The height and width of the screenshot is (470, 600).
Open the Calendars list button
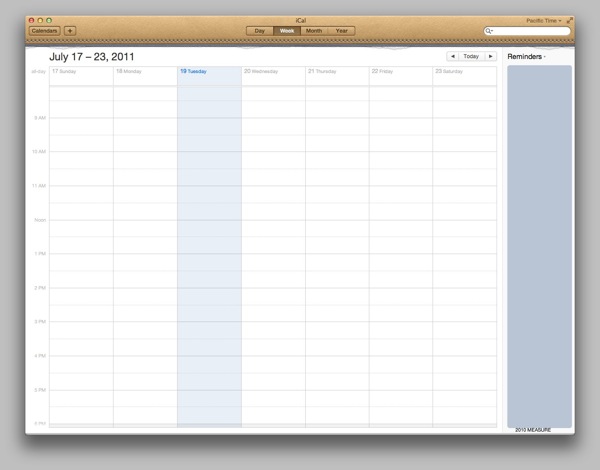click(x=44, y=31)
